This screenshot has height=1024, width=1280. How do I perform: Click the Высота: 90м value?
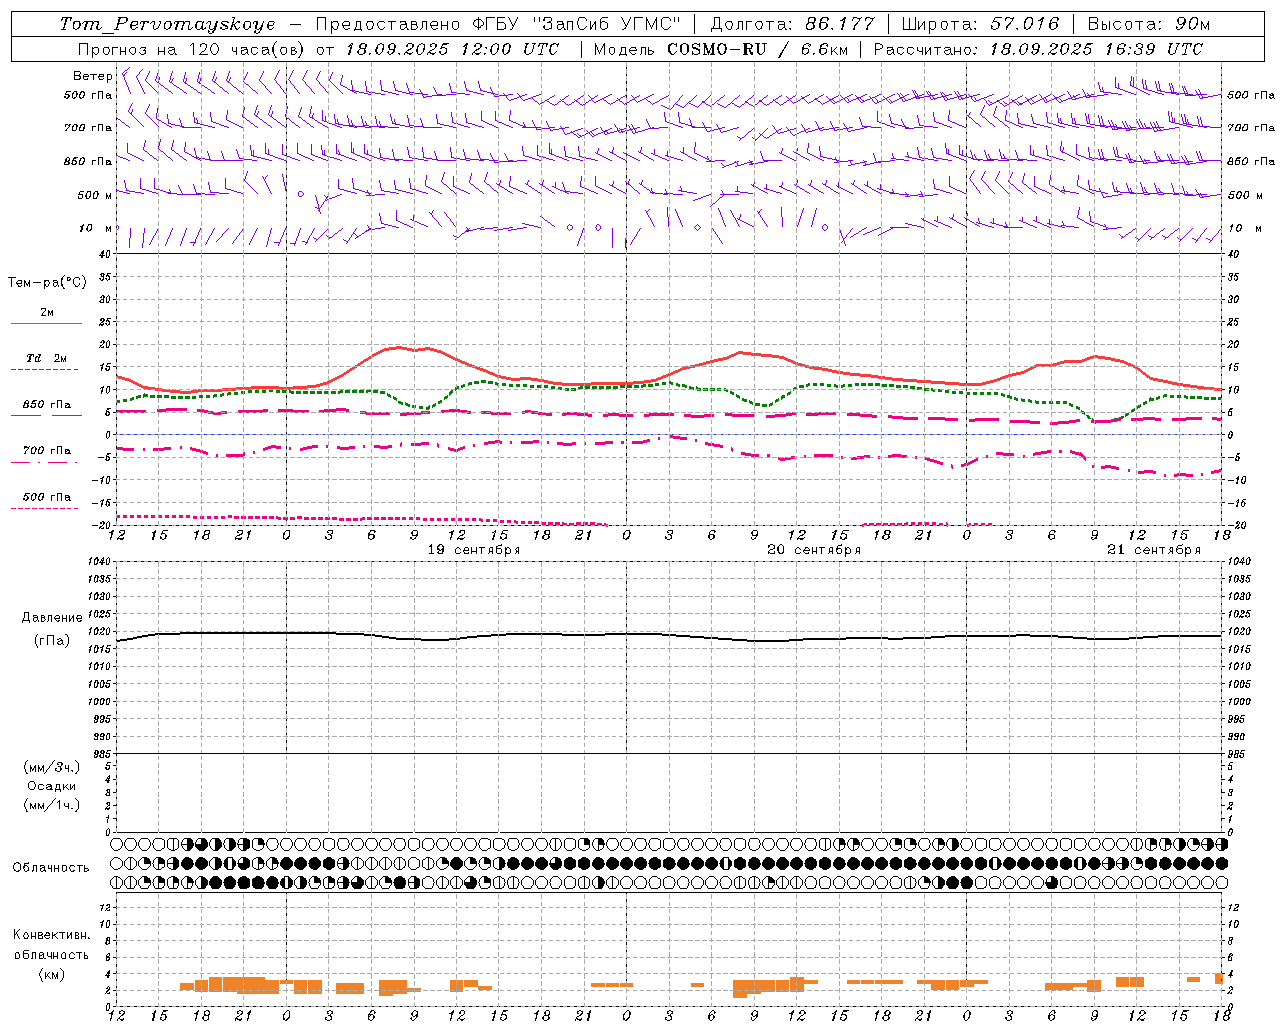tap(1149, 24)
